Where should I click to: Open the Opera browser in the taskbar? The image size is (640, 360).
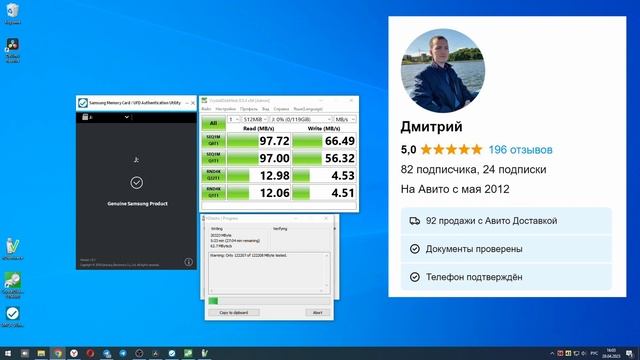click(90, 353)
